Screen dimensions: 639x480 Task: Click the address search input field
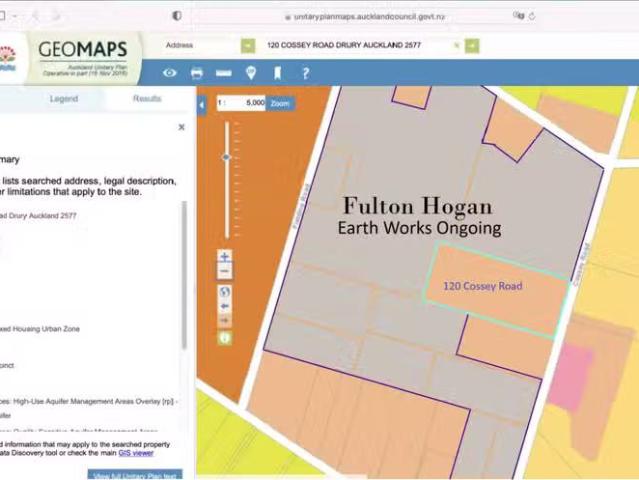tap(355, 46)
